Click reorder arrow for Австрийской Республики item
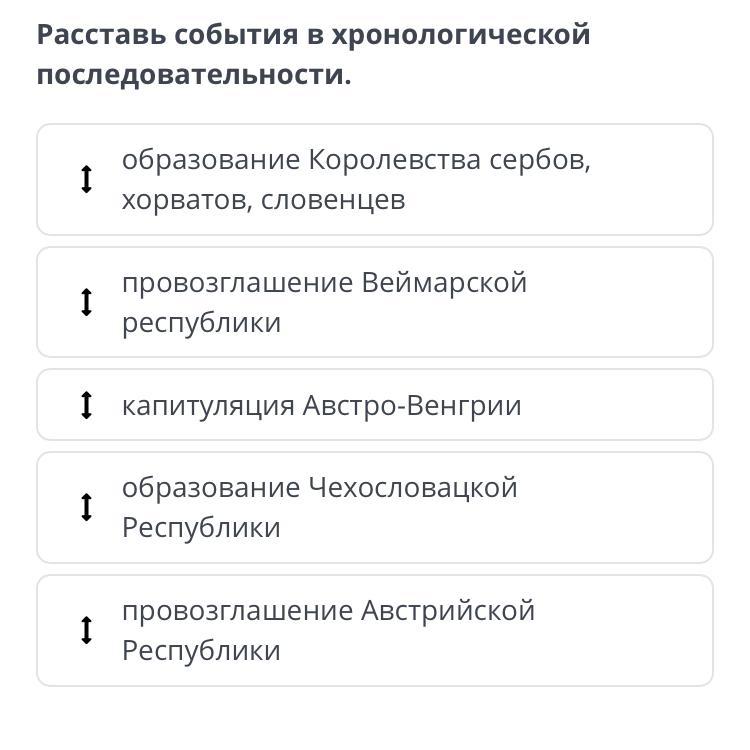The height and width of the screenshot is (750, 750). [86, 630]
